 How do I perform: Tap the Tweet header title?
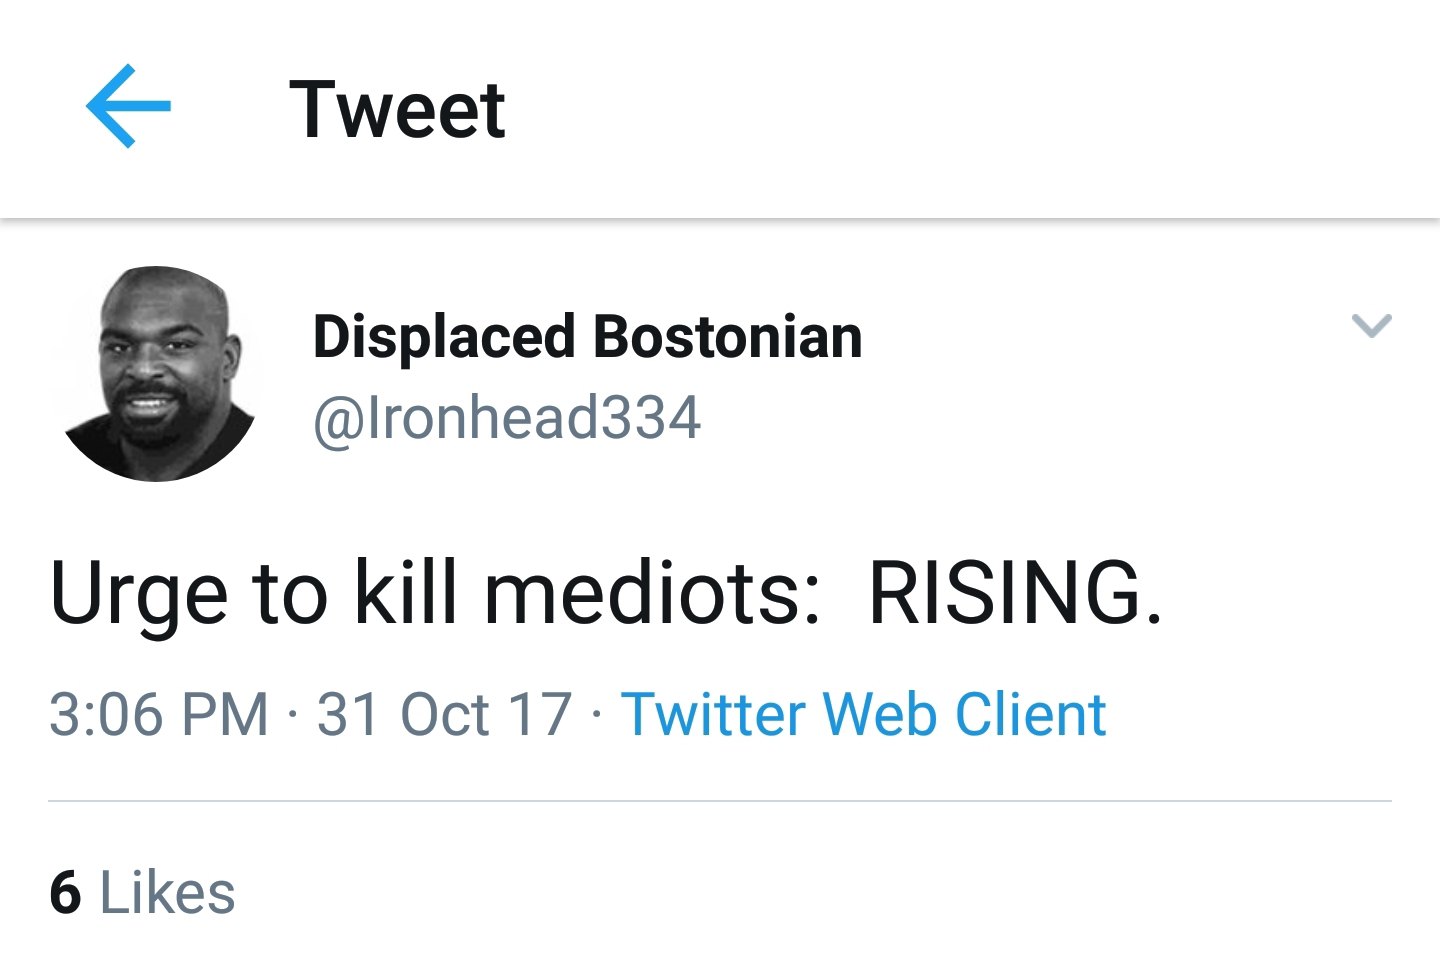397,109
